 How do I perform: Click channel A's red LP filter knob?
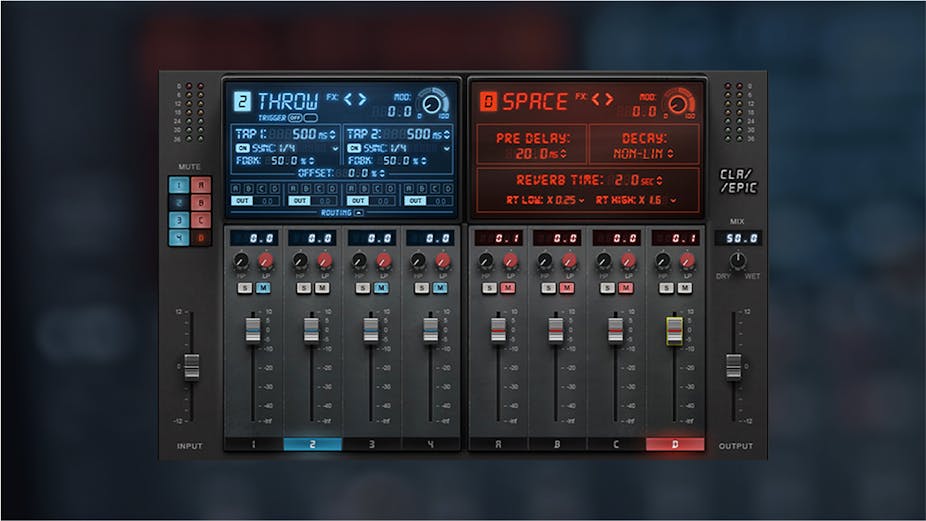[x=510, y=262]
